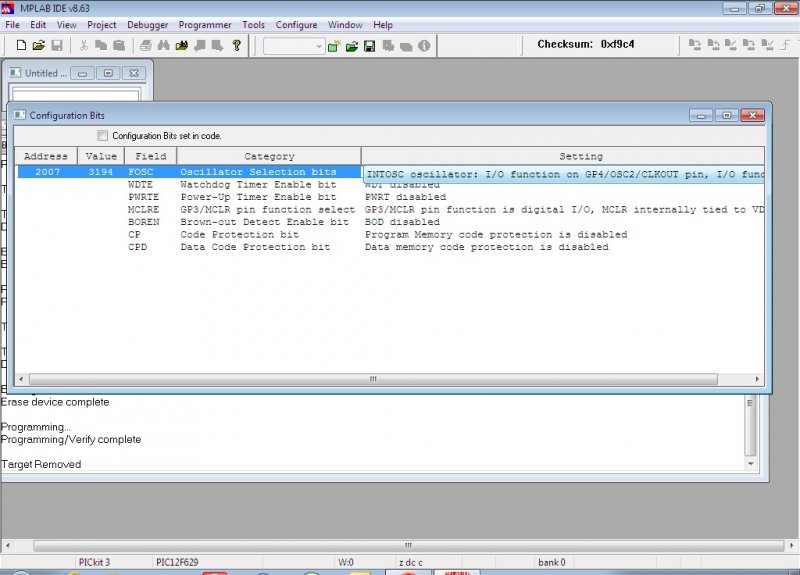The image size is (800, 575).
Task: Open the Debugger menu
Action: click(x=147, y=24)
